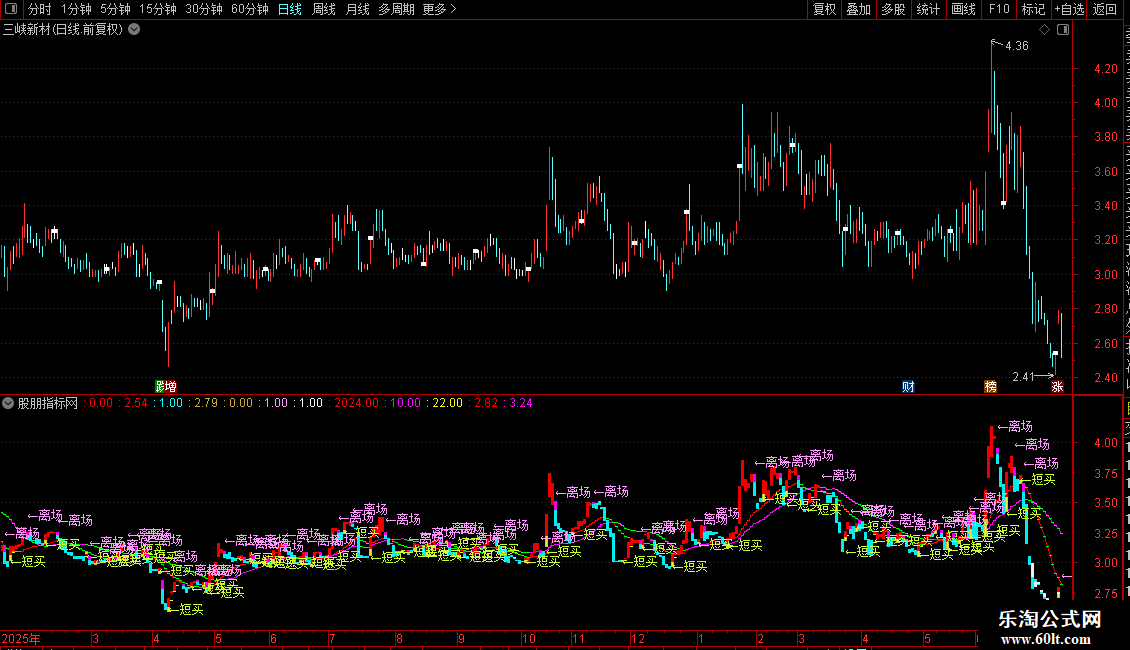Select the 60分钟 period tab
The width and height of the screenshot is (1130, 650).
(x=249, y=9)
